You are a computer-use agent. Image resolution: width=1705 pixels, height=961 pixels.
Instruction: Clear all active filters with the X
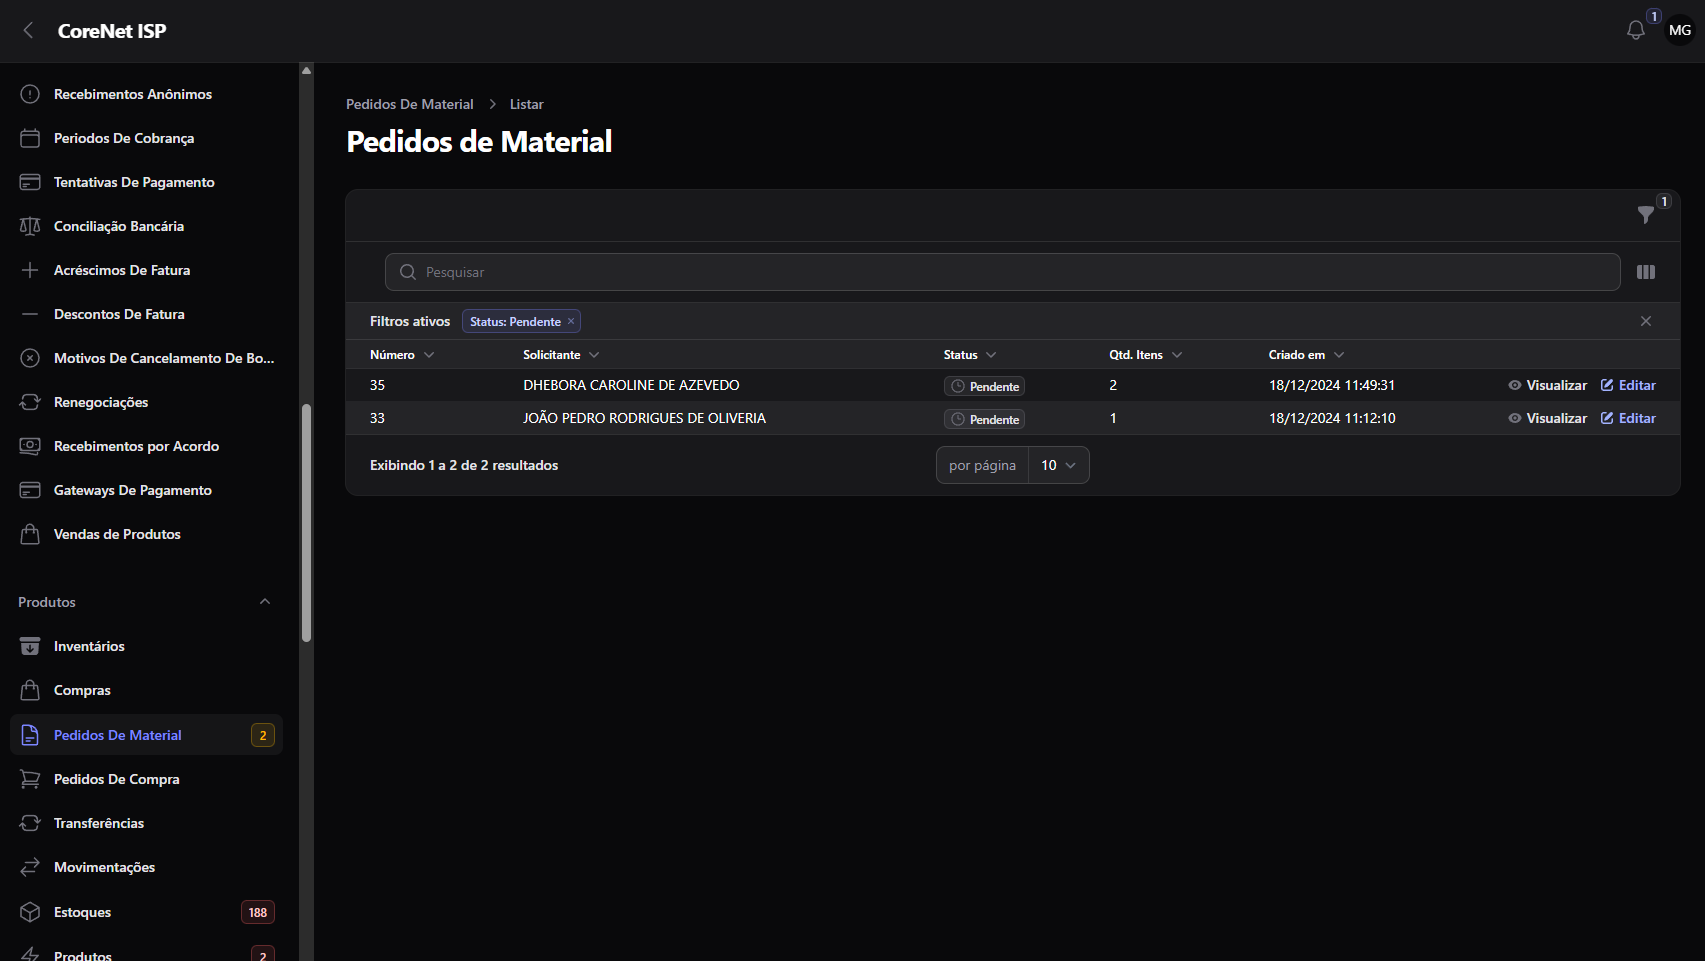click(1646, 321)
